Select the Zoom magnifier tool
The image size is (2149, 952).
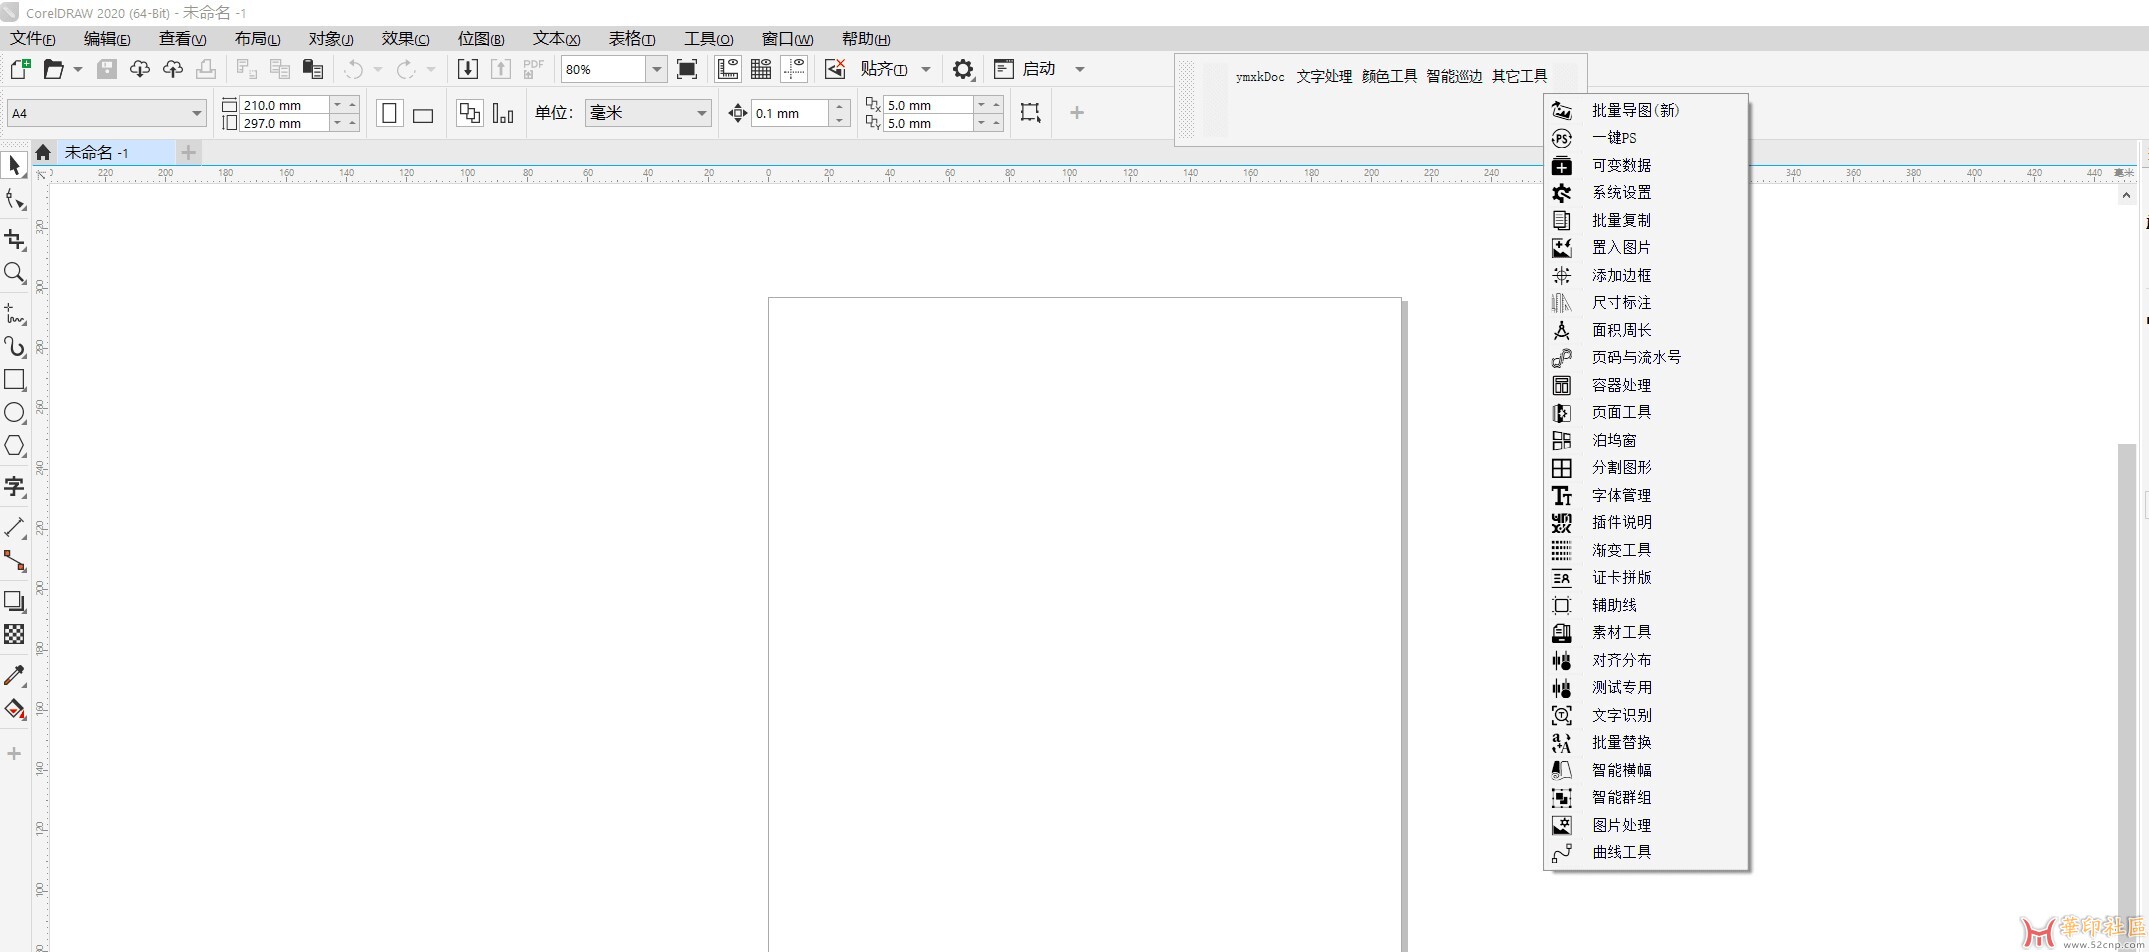pyautogui.click(x=14, y=273)
